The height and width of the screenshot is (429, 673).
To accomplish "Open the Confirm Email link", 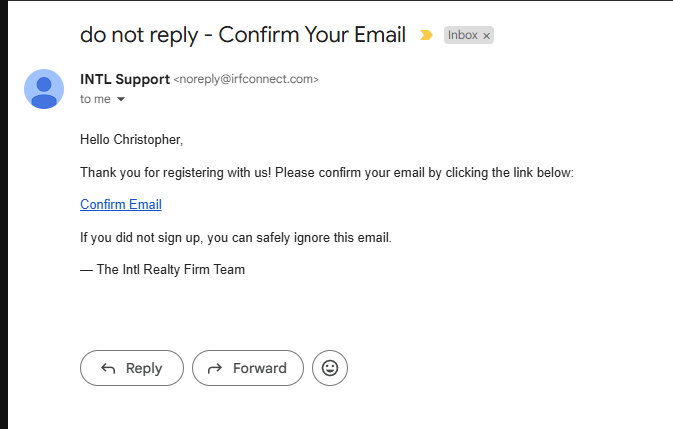I will pos(121,204).
